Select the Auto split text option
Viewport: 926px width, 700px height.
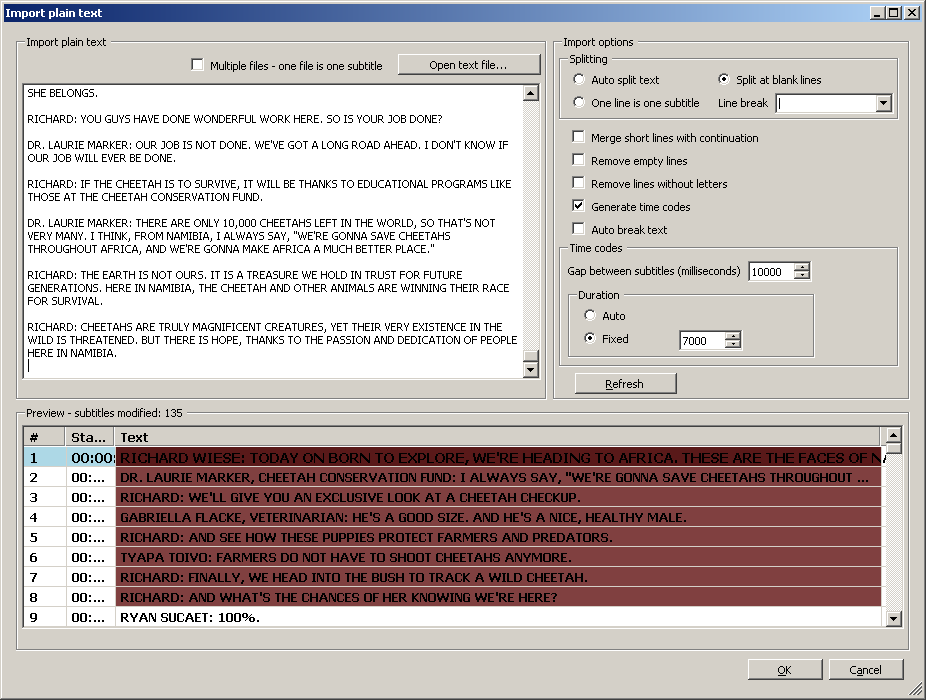point(579,79)
